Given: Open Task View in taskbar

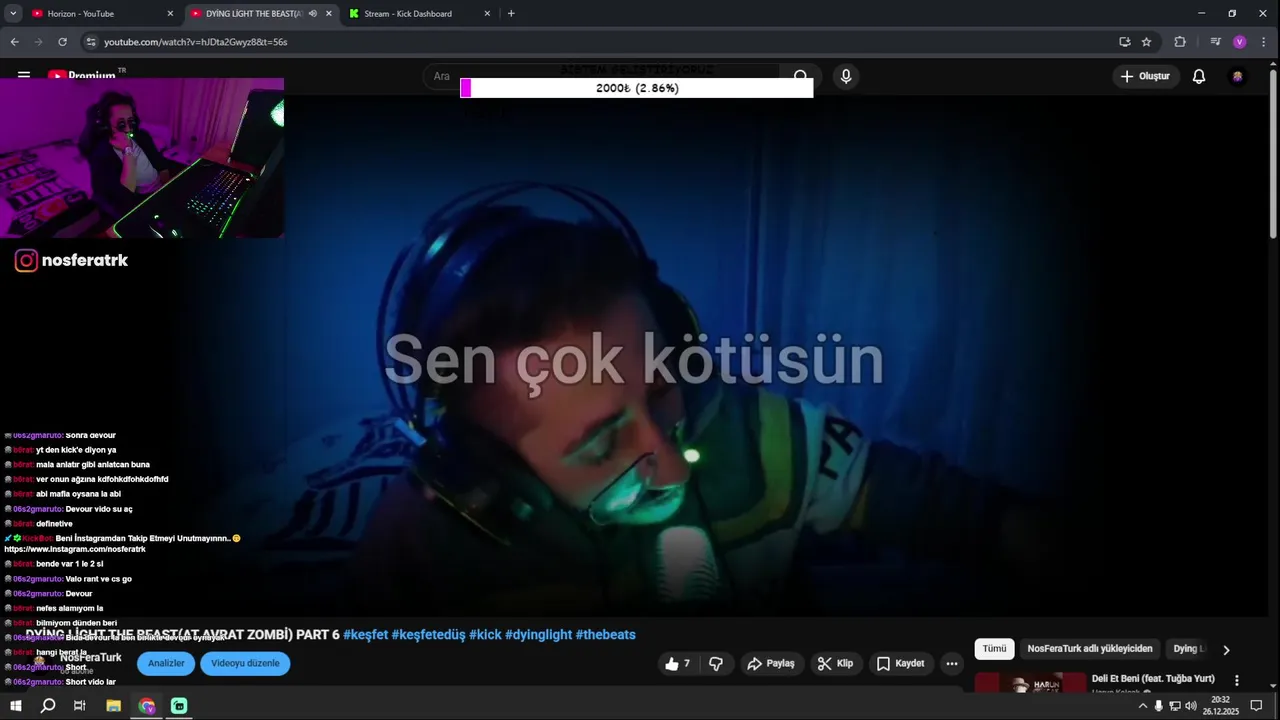Looking at the screenshot, I should coord(80,706).
